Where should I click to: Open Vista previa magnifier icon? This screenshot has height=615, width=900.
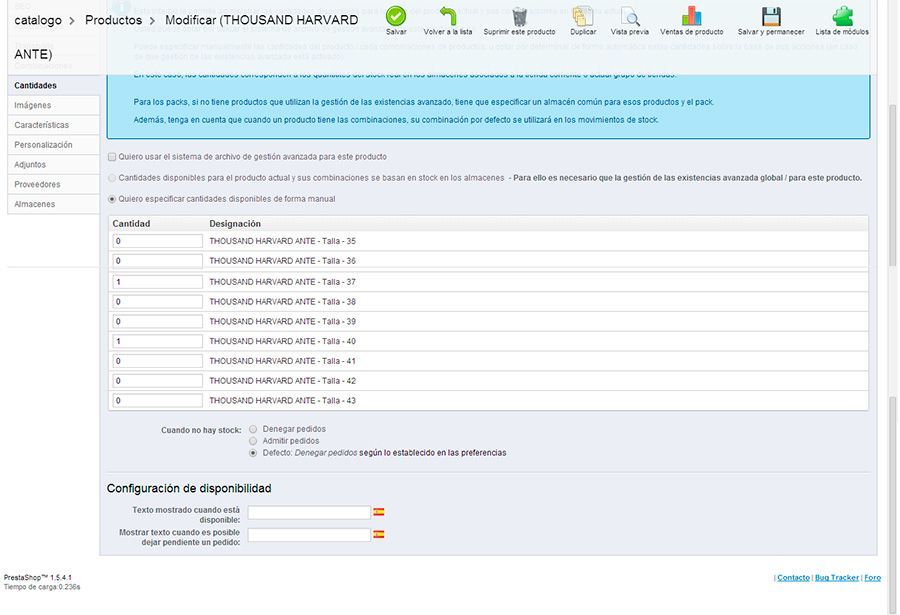tap(630, 16)
